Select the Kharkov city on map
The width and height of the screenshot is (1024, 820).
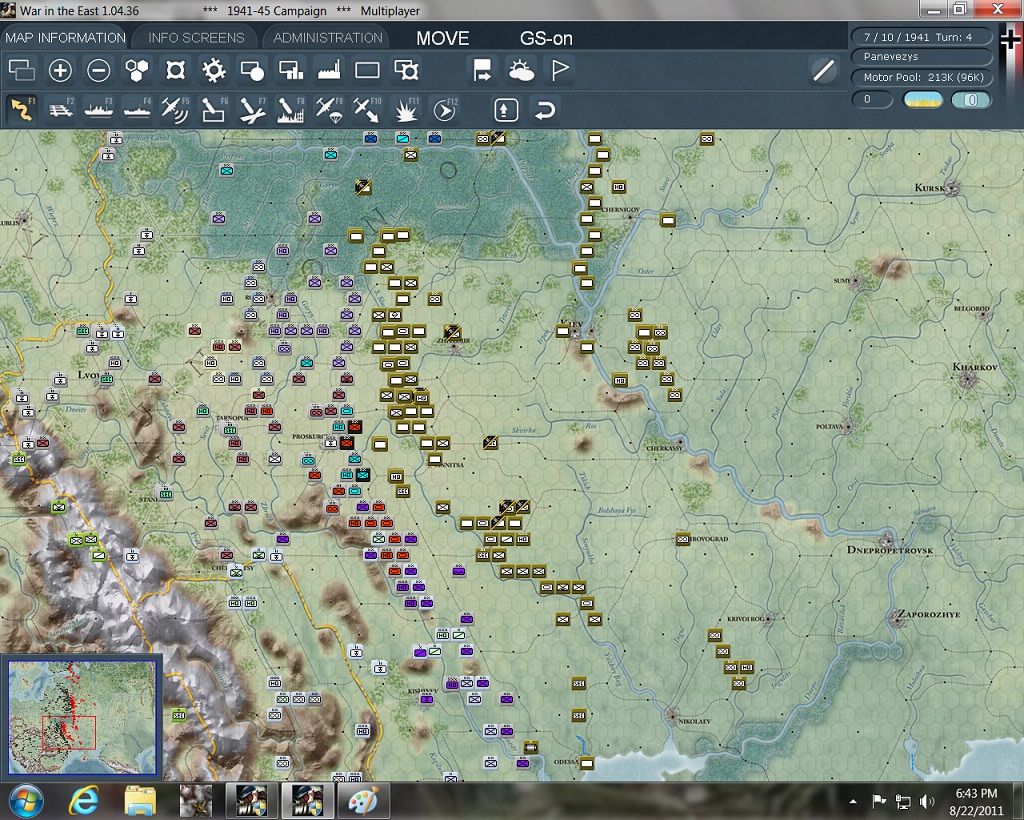tap(968, 379)
